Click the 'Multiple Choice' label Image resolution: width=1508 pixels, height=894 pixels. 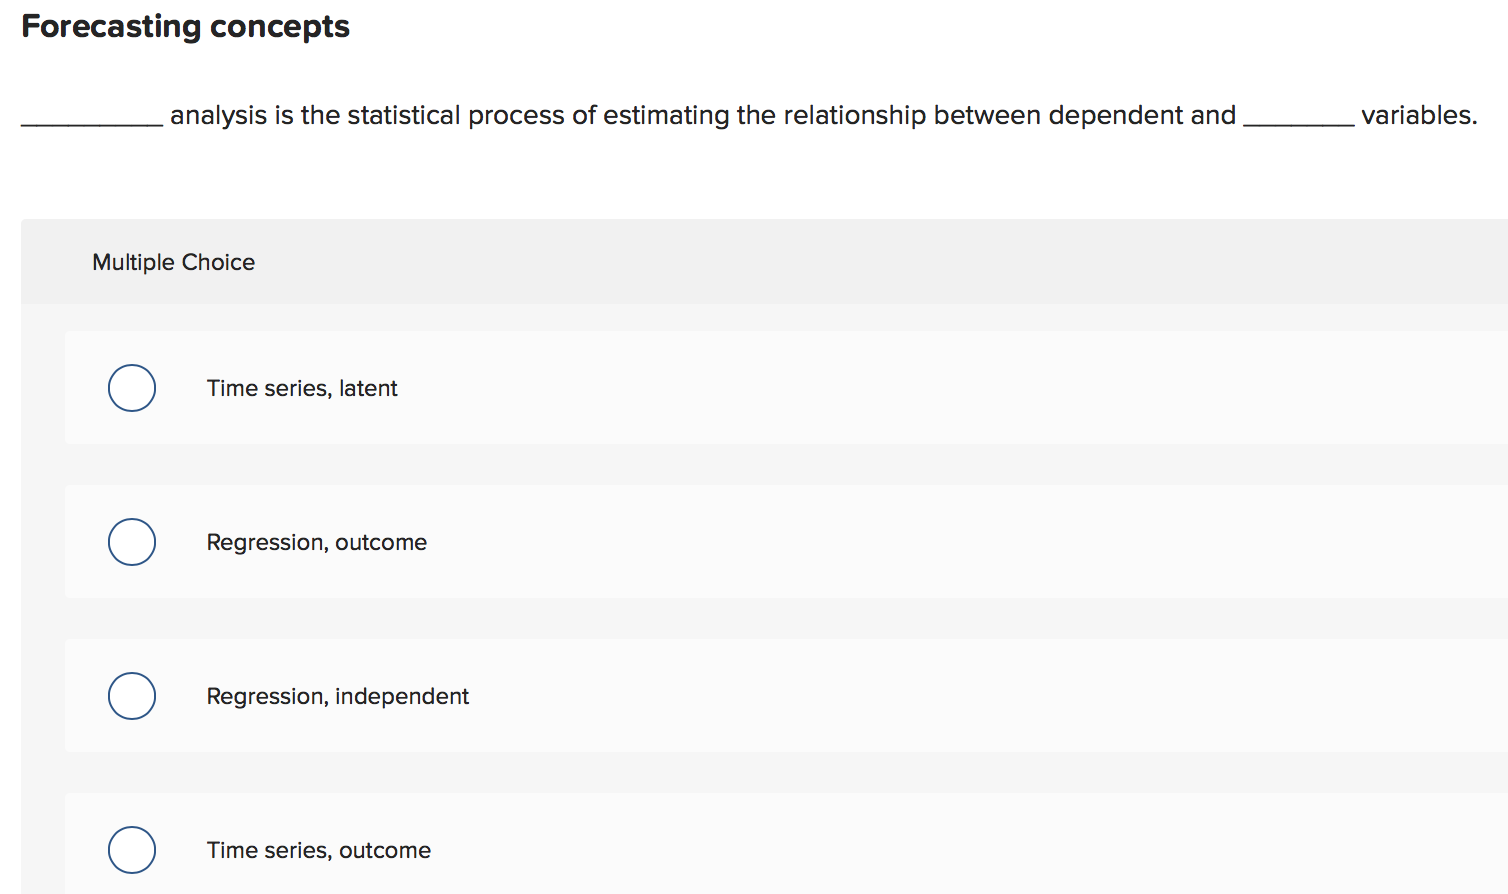point(173,262)
